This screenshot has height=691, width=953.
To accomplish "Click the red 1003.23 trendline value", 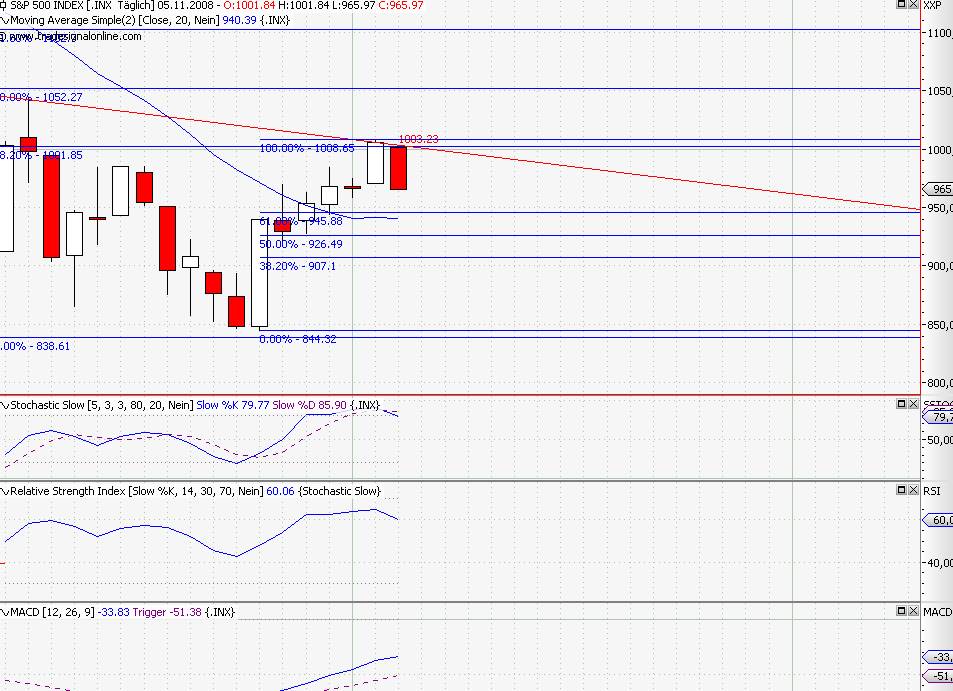I will (418, 139).
